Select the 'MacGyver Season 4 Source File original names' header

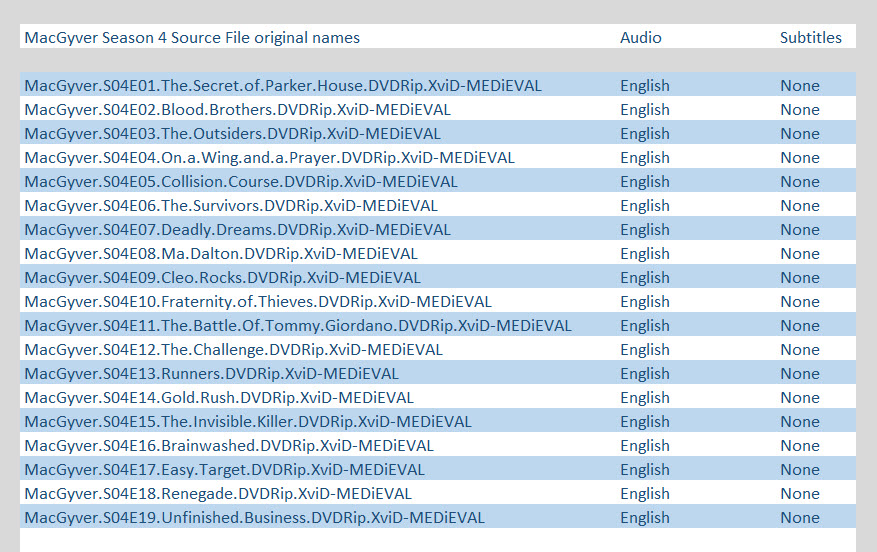click(192, 37)
